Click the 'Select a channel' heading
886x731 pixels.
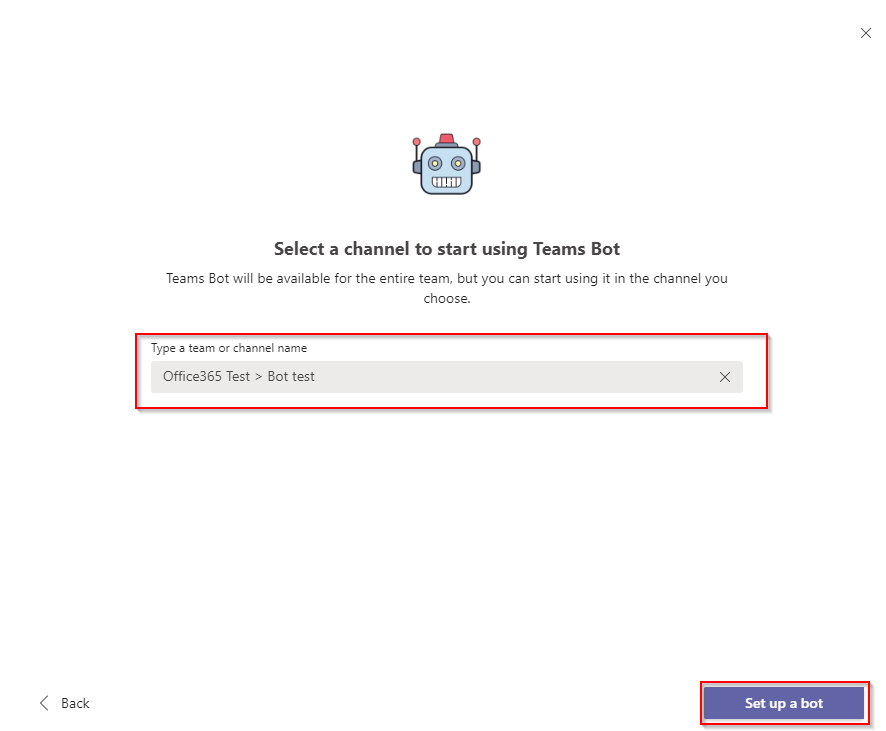click(446, 249)
